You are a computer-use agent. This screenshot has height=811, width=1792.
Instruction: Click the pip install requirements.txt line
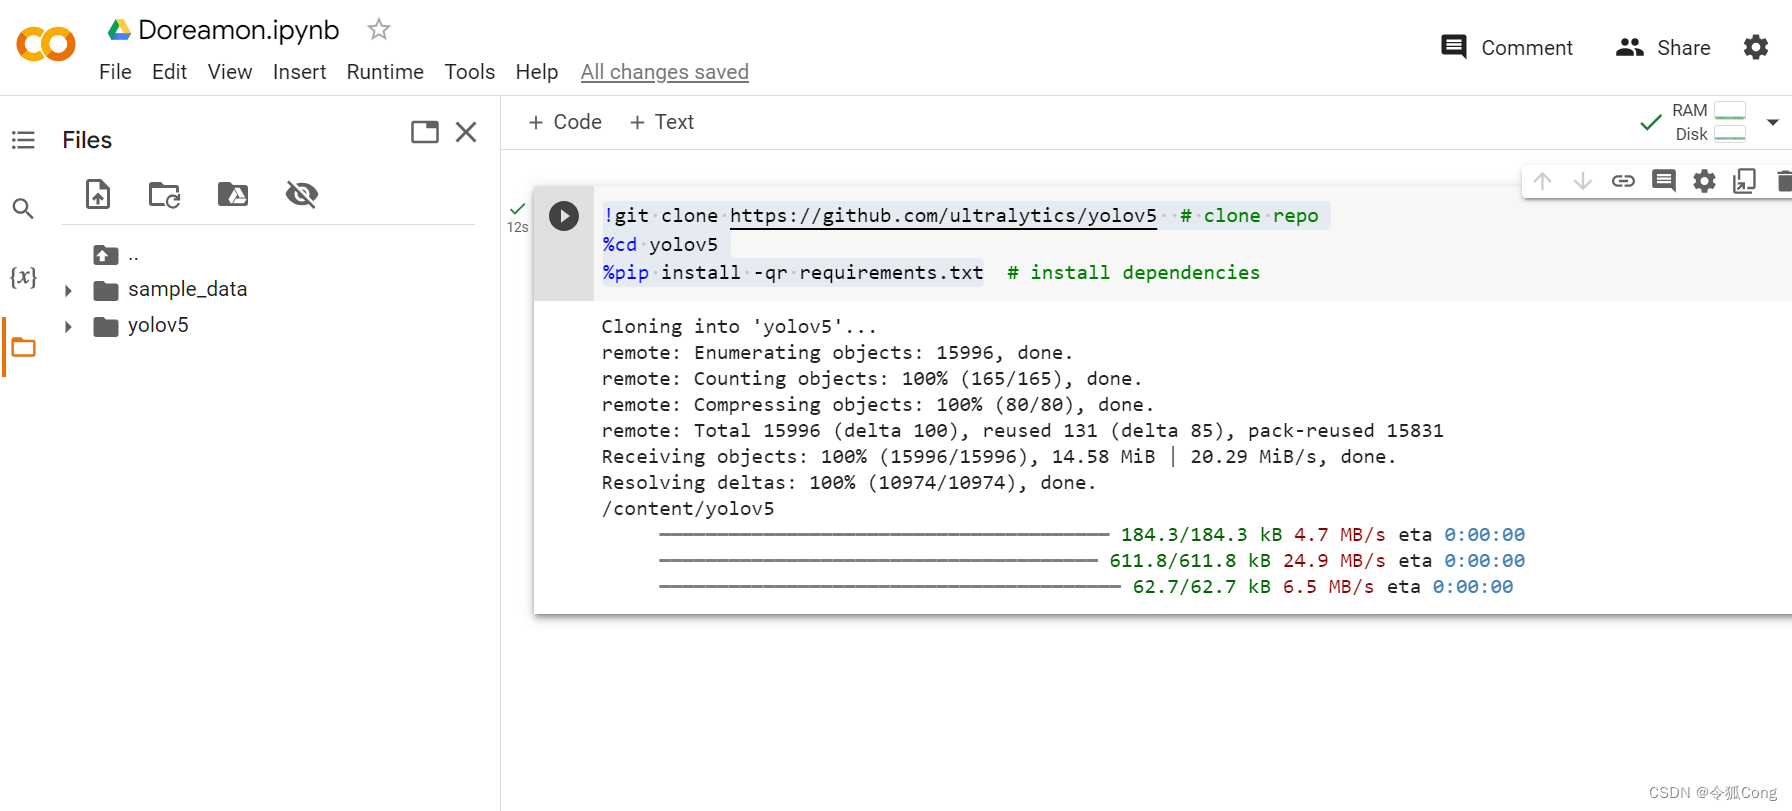(x=793, y=273)
